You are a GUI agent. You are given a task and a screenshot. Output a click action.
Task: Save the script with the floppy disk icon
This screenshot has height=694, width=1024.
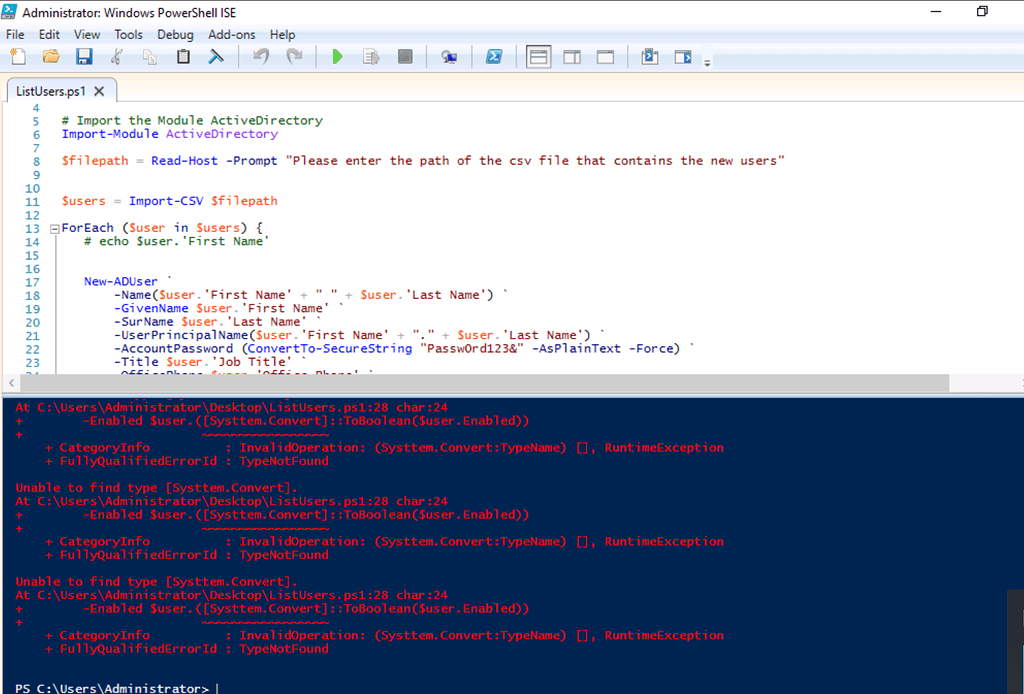point(84,57)
